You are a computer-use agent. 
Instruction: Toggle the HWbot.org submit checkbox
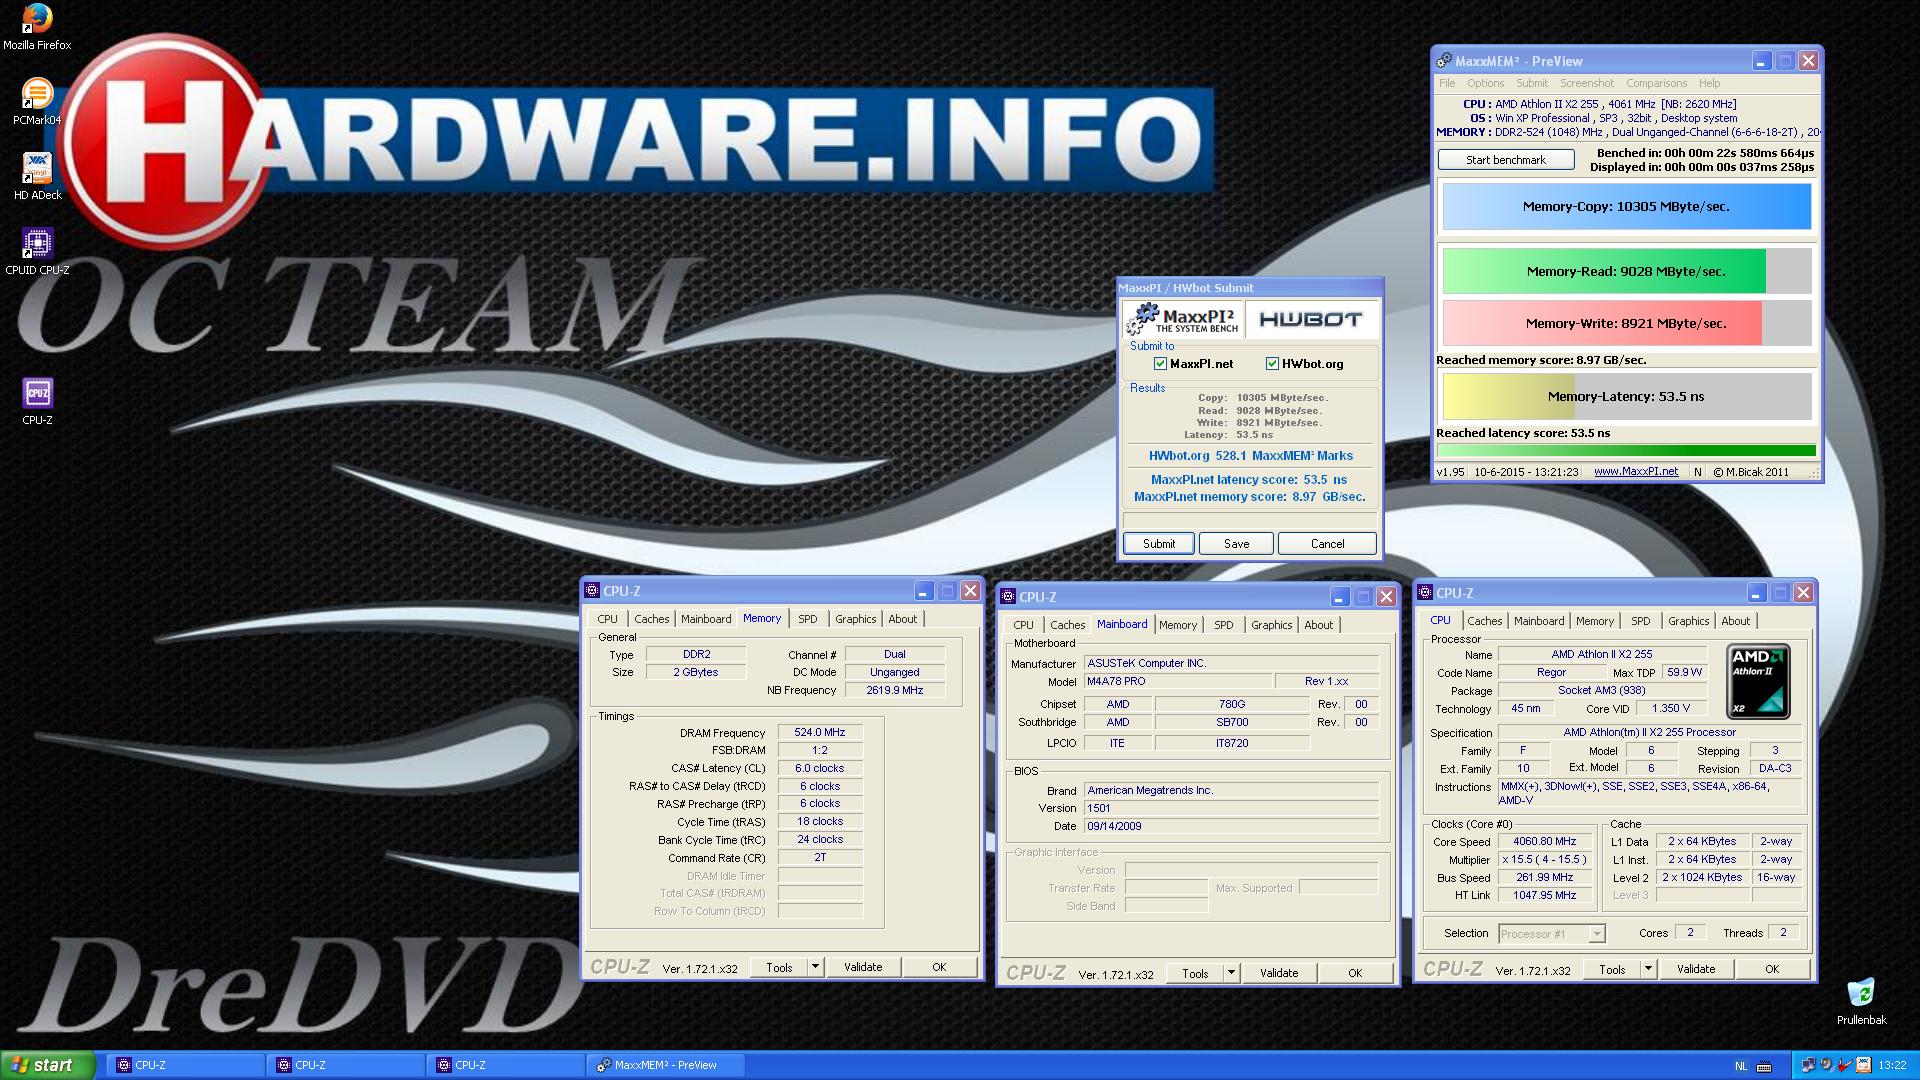1272,364
